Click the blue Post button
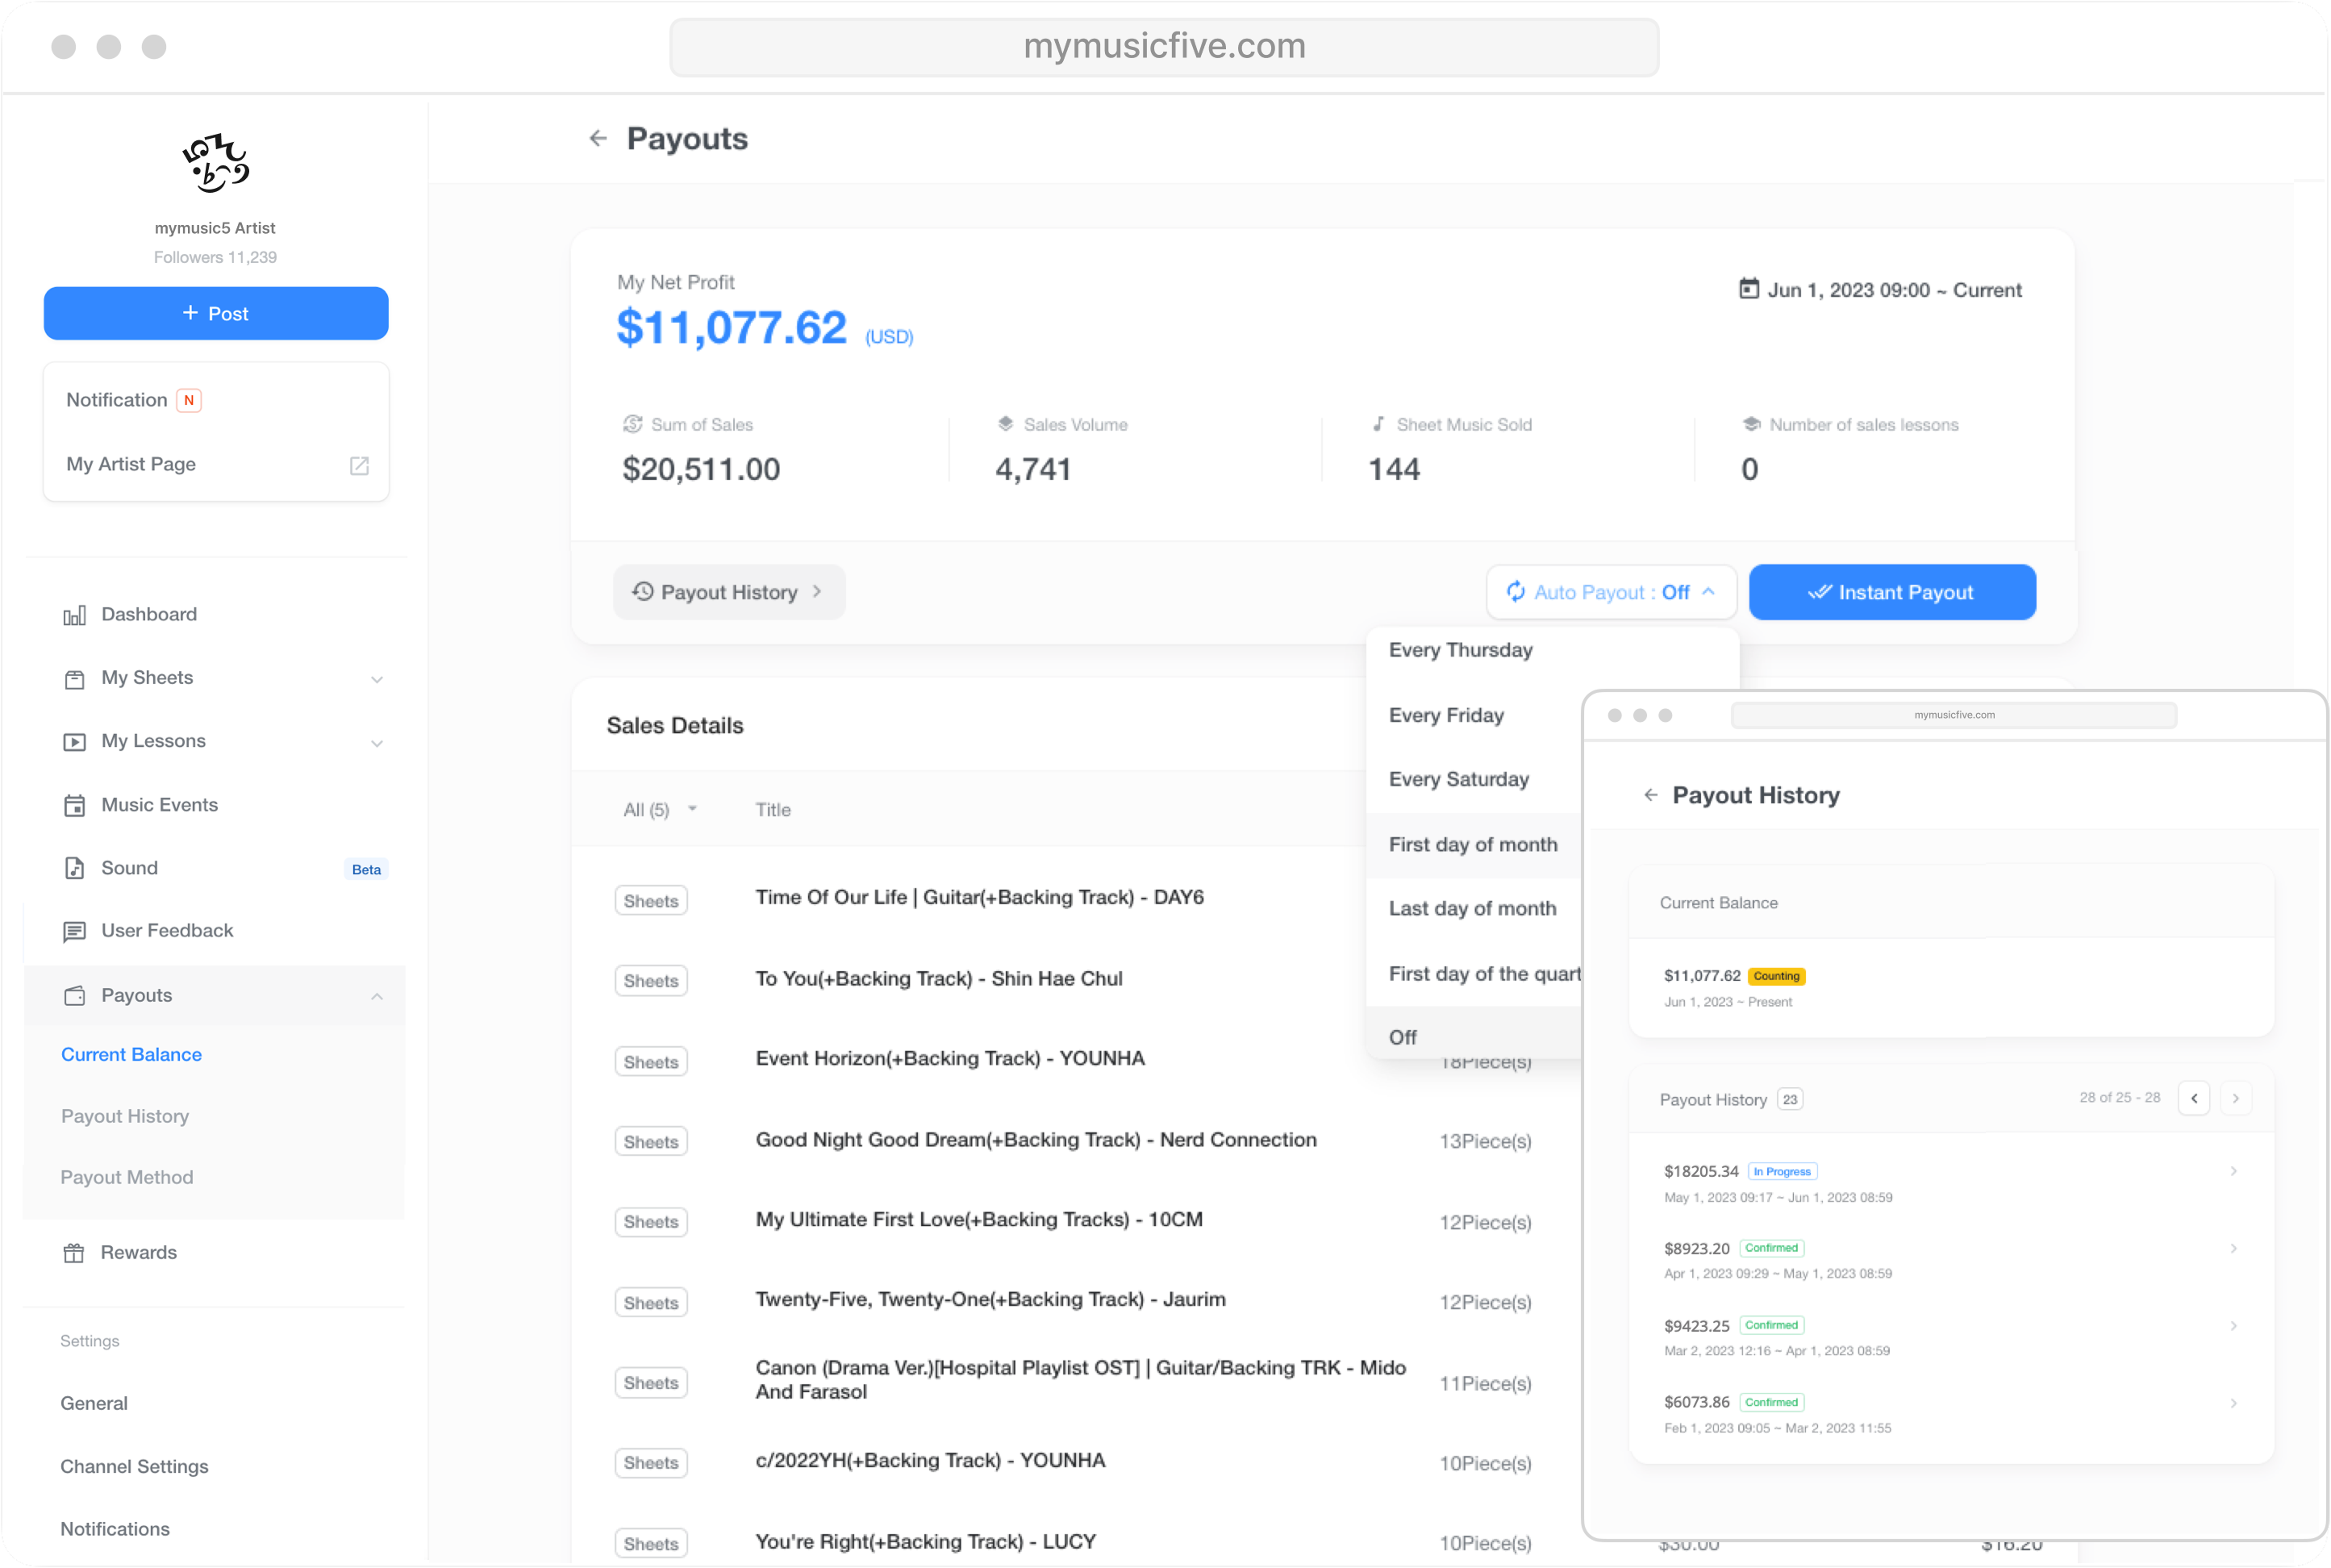Viewport: 2331px width, 1568px height. pyautogui.click(x=216, y=313)
